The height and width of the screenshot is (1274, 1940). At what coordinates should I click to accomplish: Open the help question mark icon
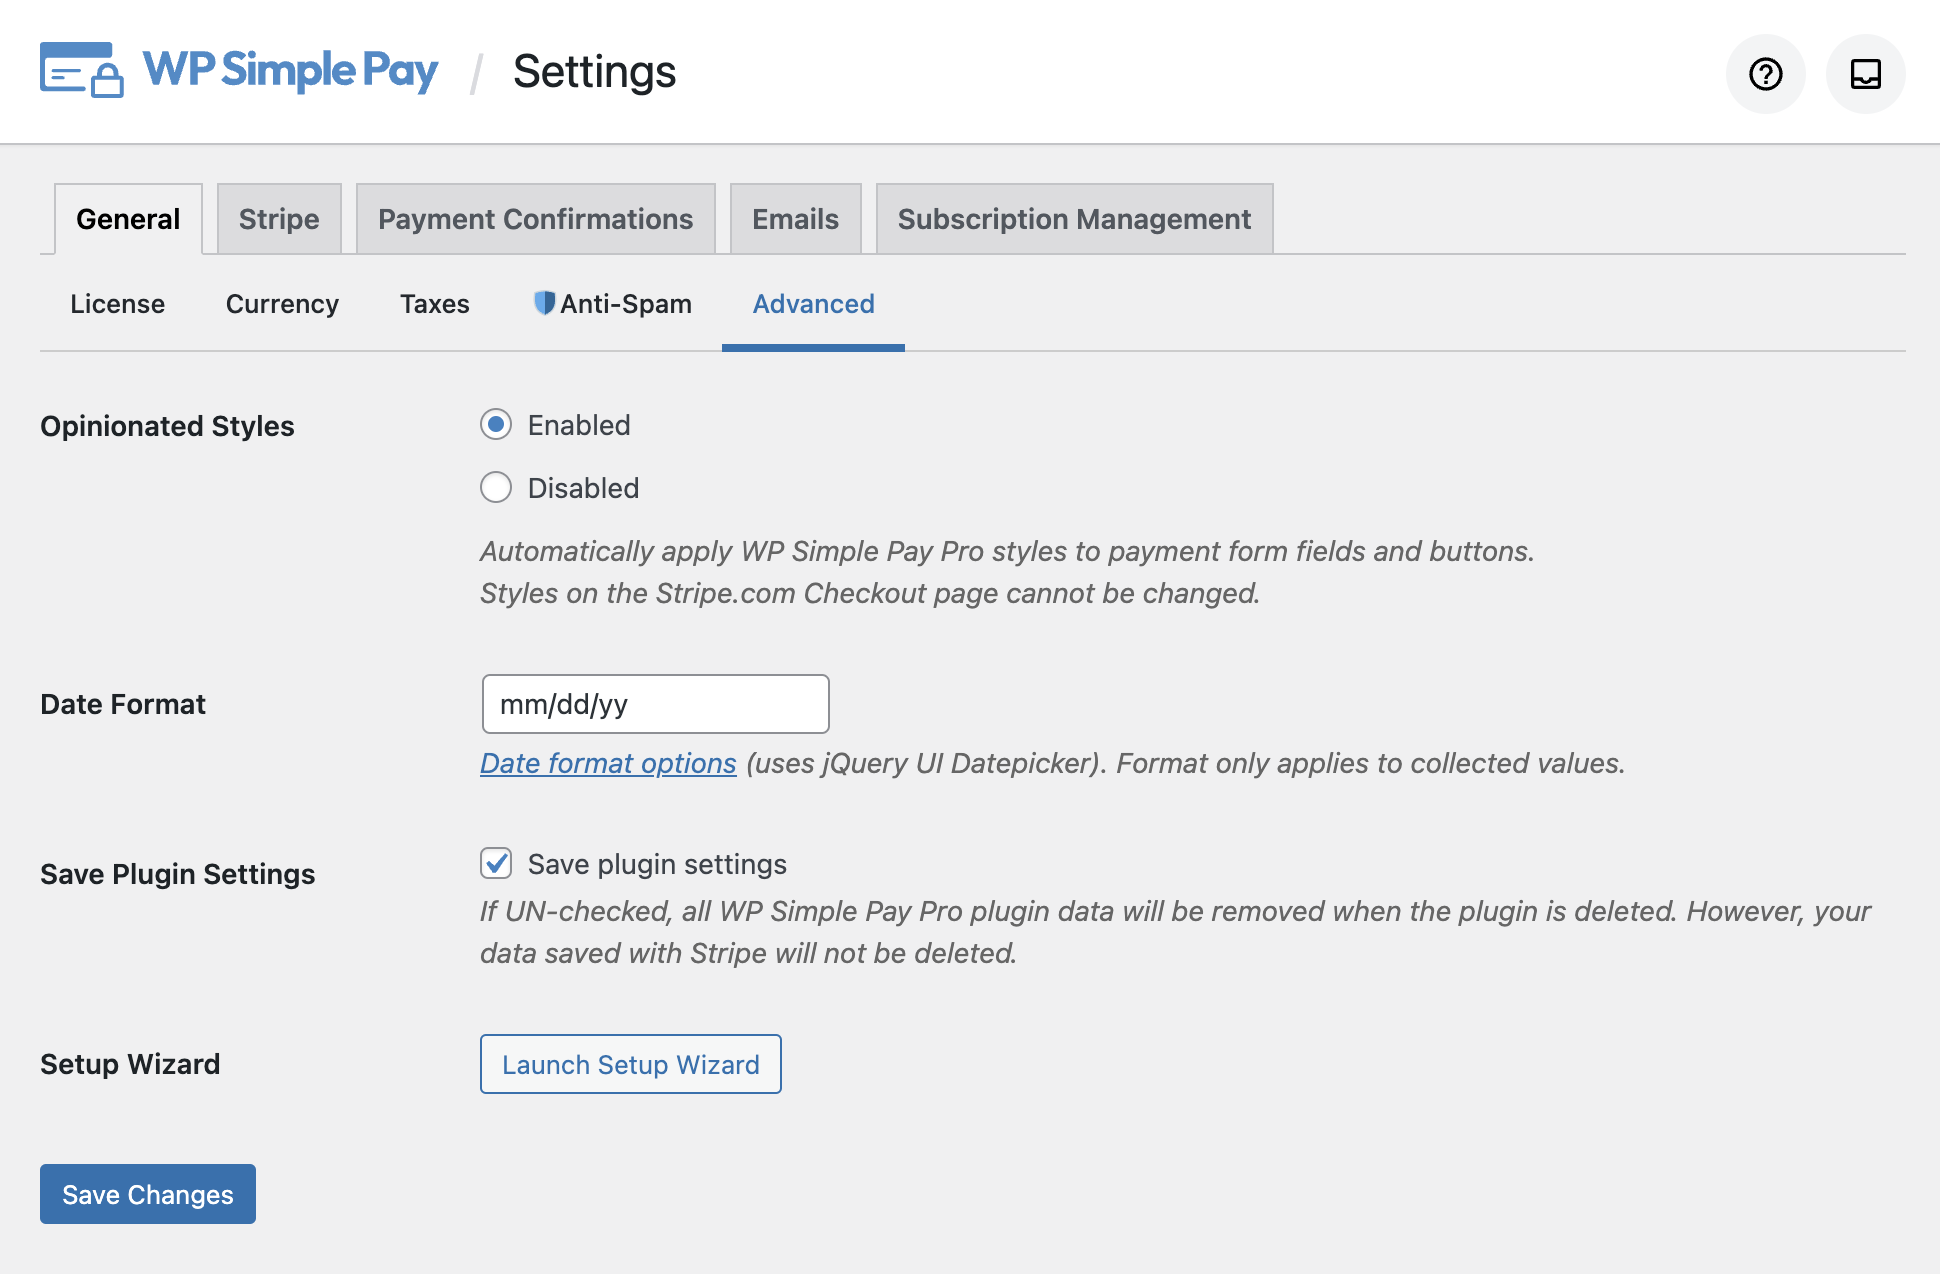(x=1765, y=73)
